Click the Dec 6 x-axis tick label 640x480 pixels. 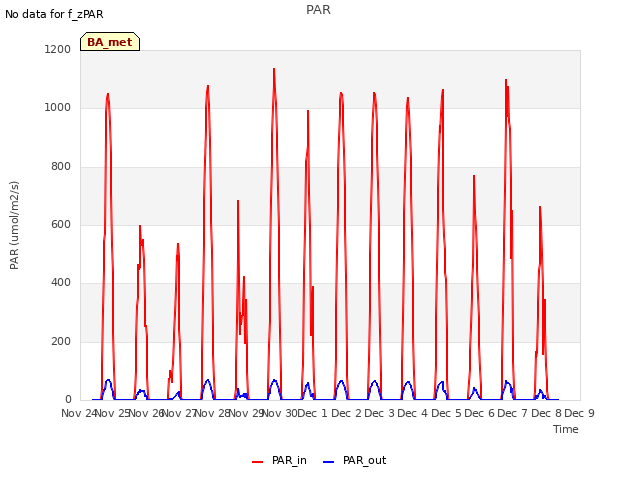point(479,413)
